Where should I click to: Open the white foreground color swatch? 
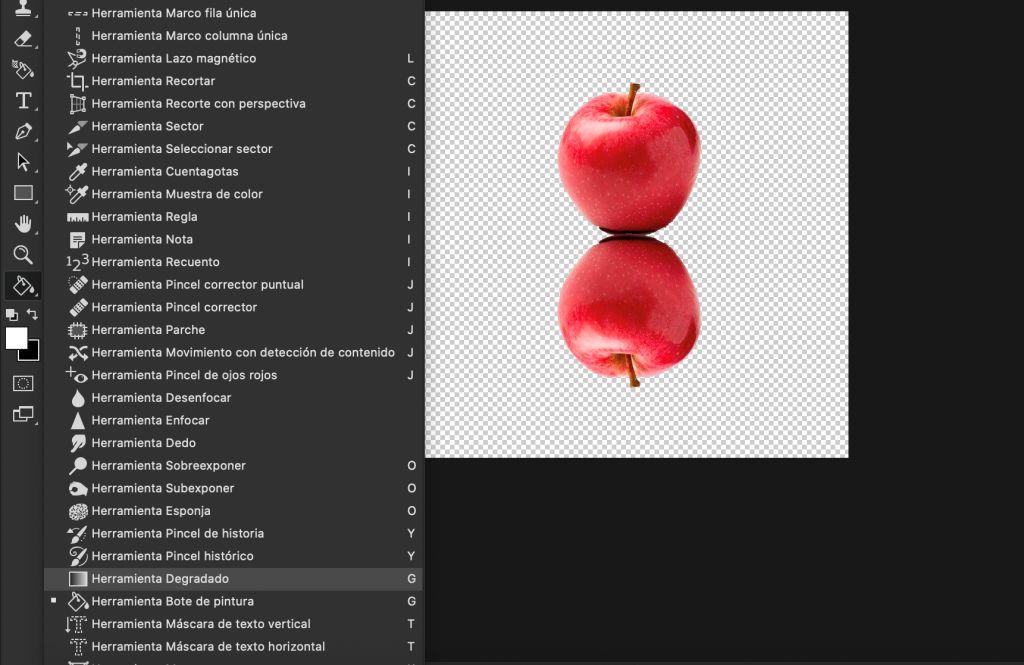click(16, 338)
